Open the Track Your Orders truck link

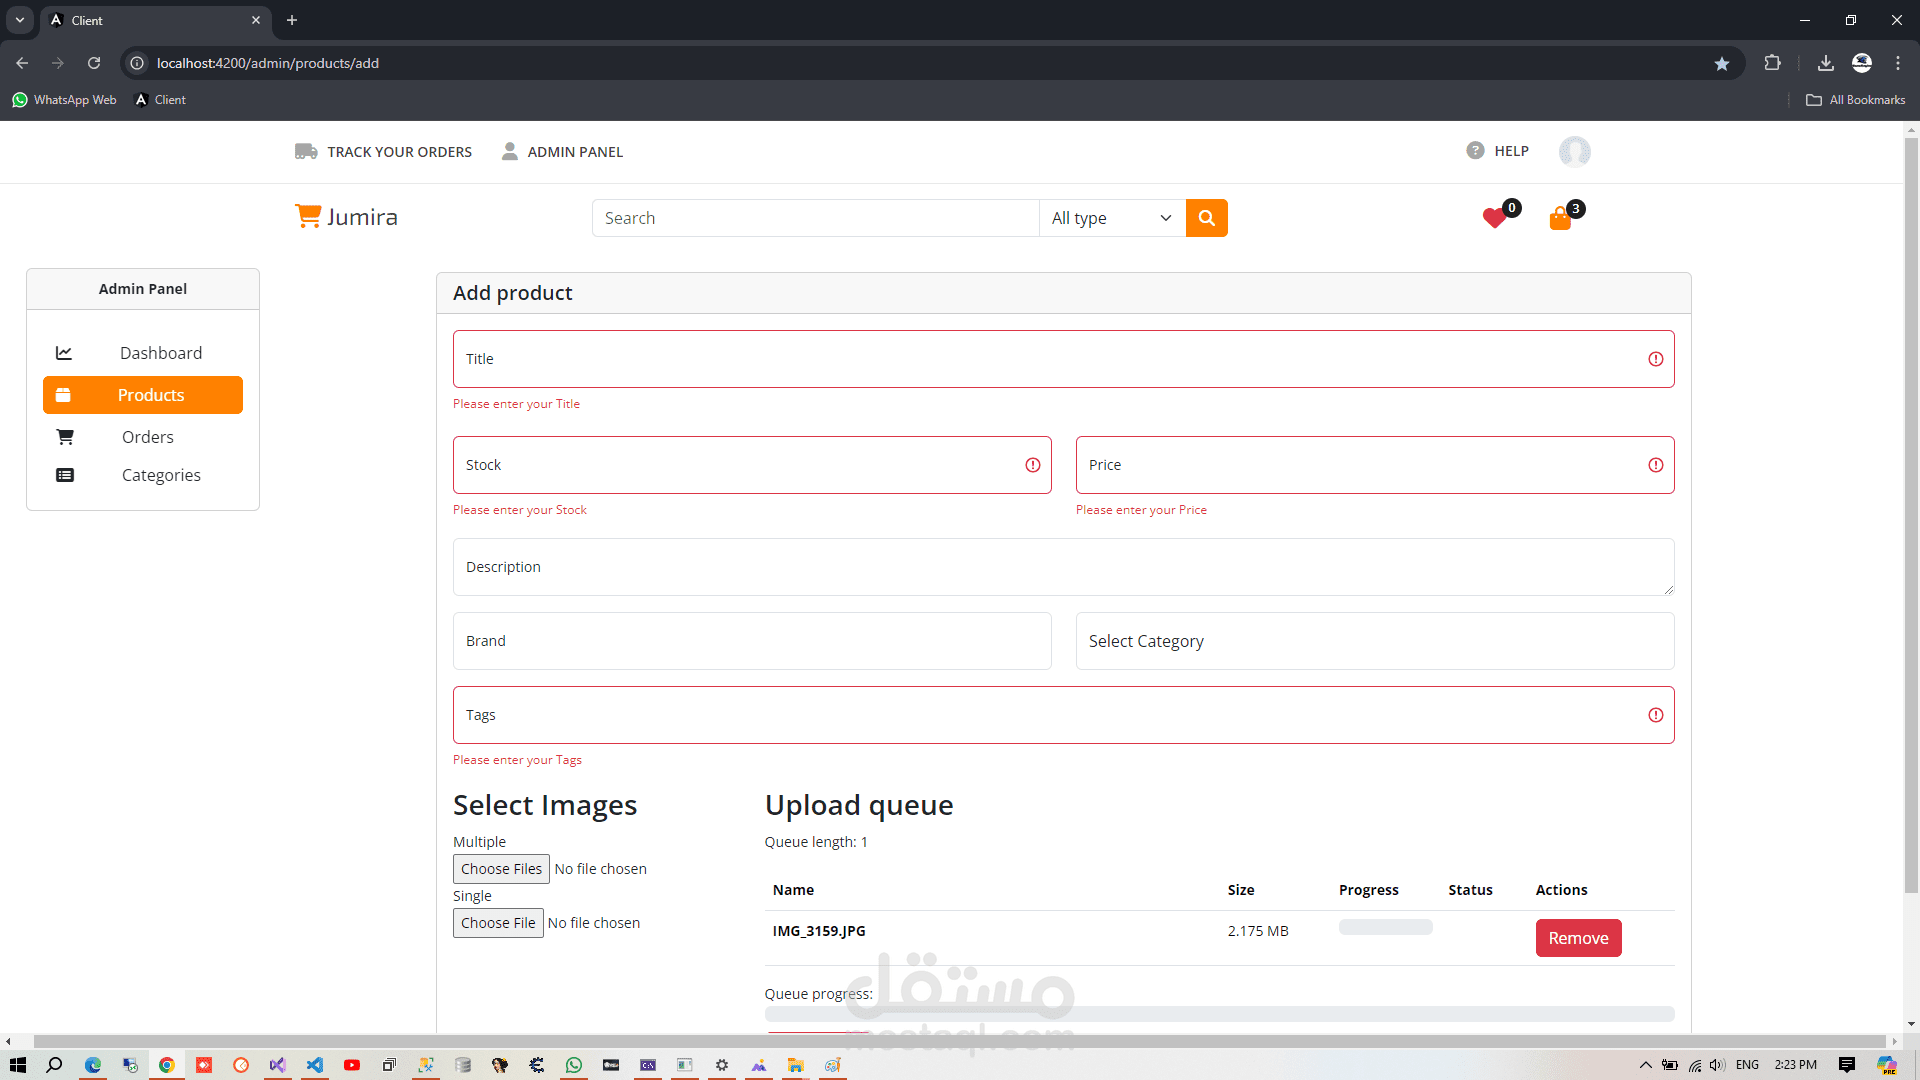(x=384, y=152)
